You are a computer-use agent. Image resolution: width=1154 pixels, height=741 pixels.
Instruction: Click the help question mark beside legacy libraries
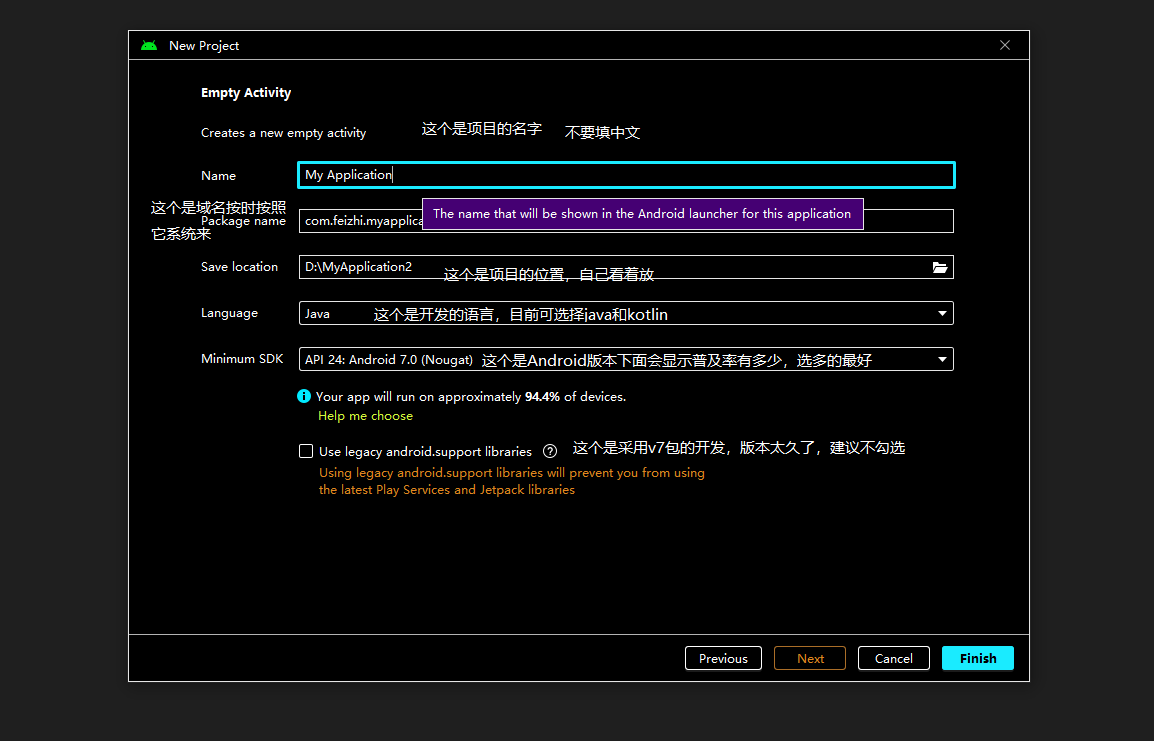coord(550,451)
